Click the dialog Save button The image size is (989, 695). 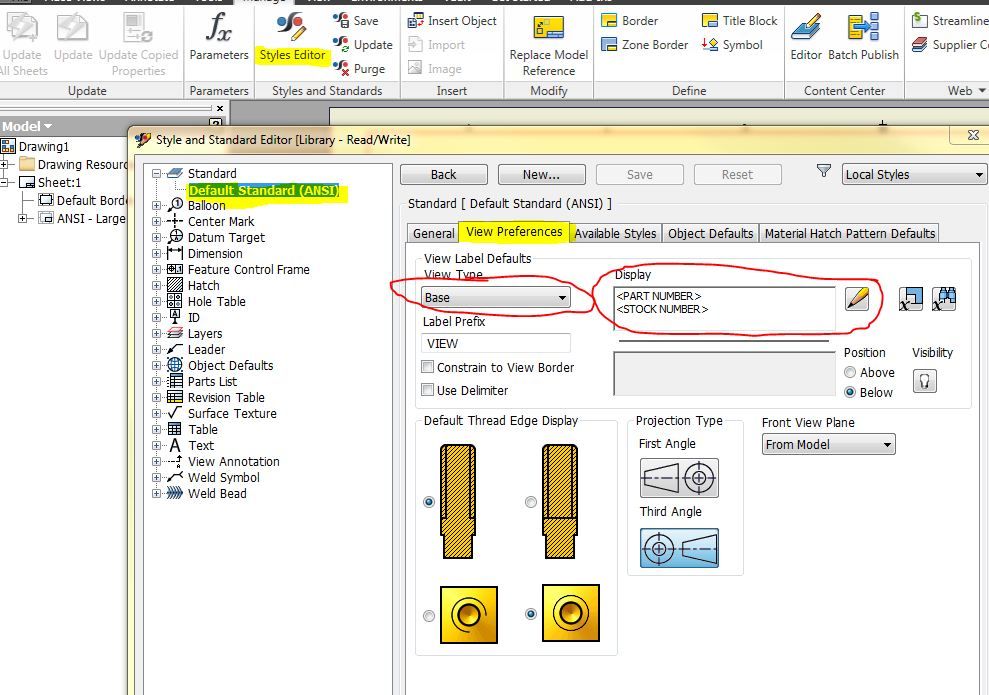click(640, 175)
